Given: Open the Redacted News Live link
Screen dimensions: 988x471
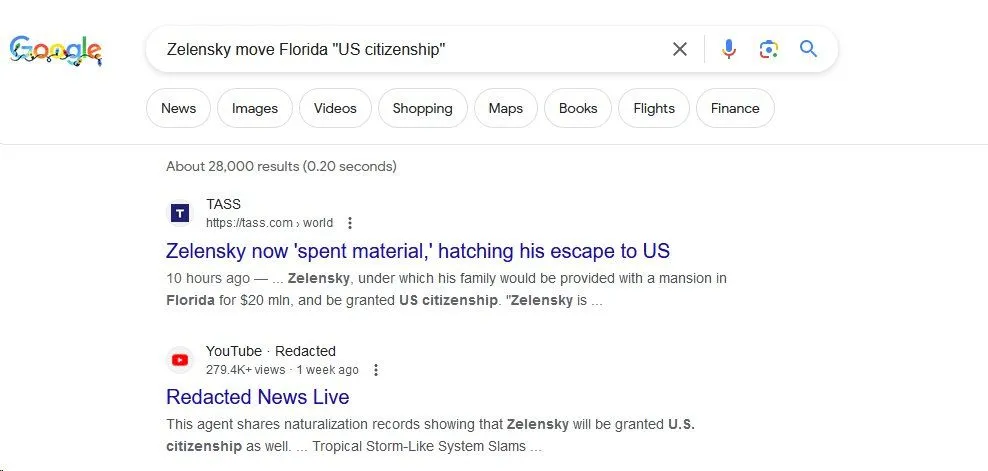Looking at the screenshot, I should 257,397.
